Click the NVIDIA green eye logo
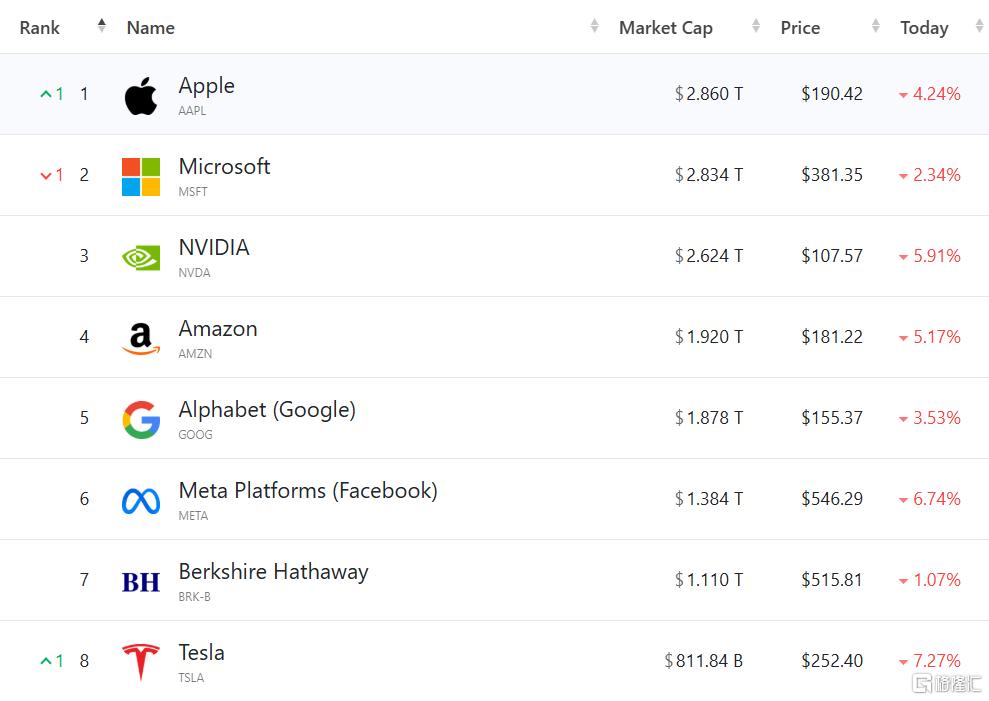The width and height of the screenshot is (989, 701). [141, 257]
